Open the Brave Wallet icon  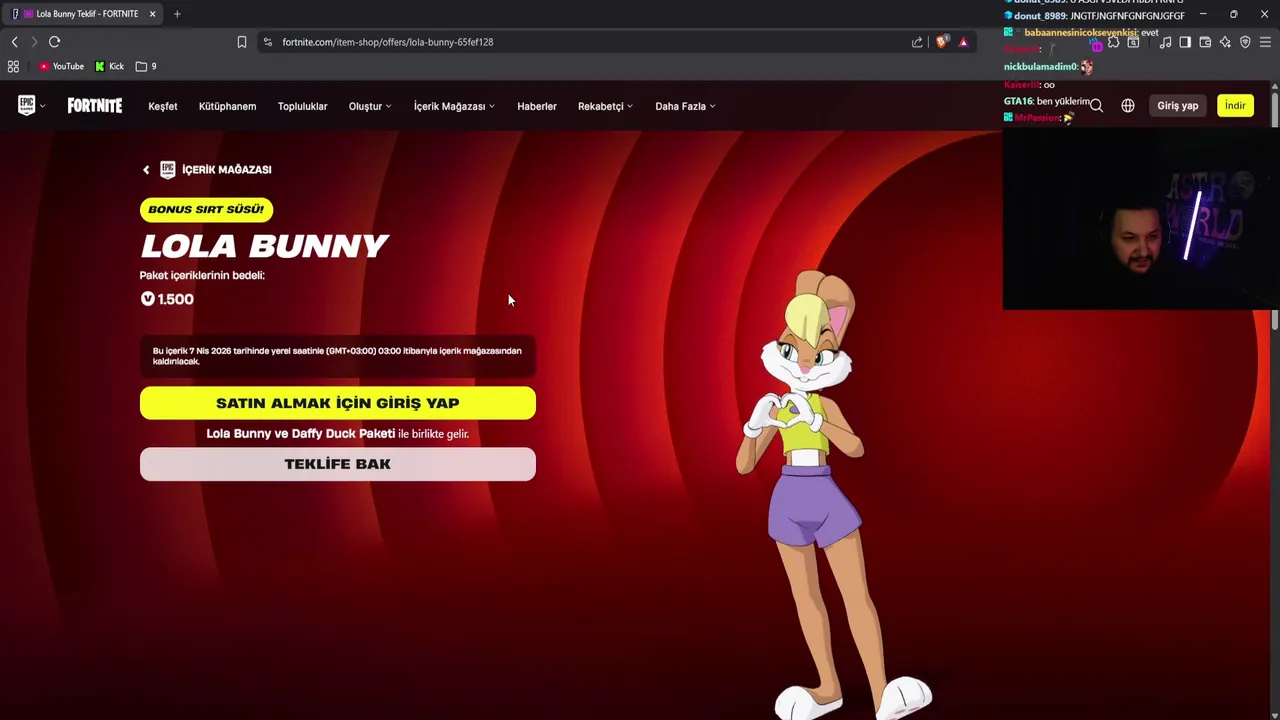point(1205,42)
